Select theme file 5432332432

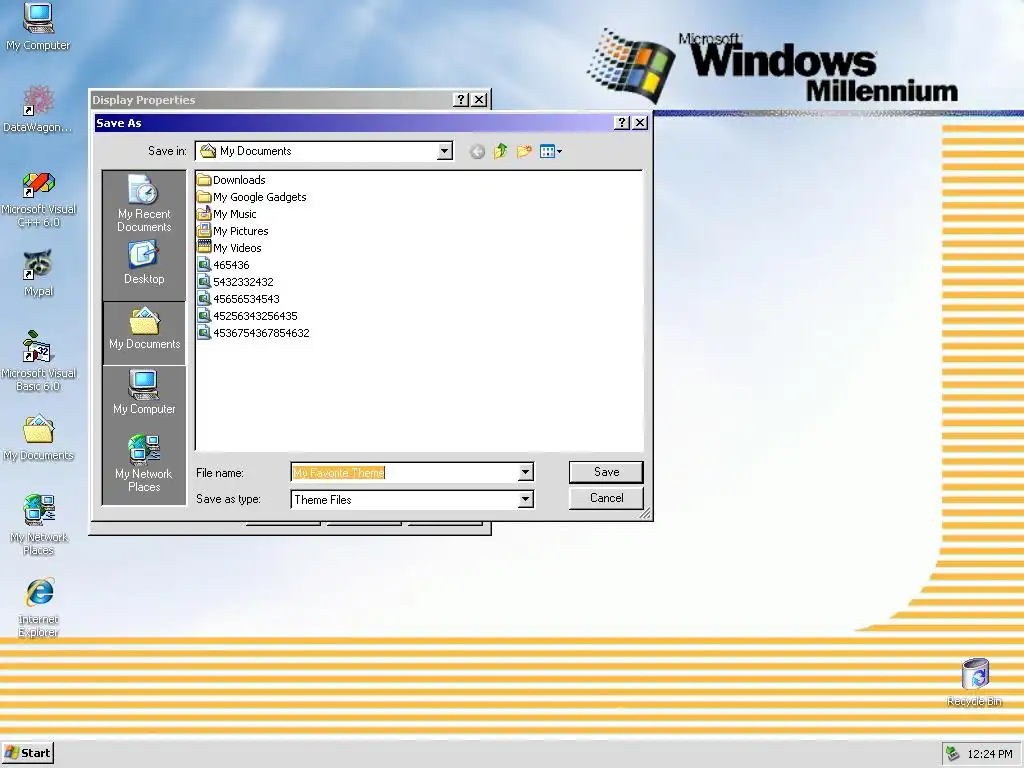(x=236, y=281)
